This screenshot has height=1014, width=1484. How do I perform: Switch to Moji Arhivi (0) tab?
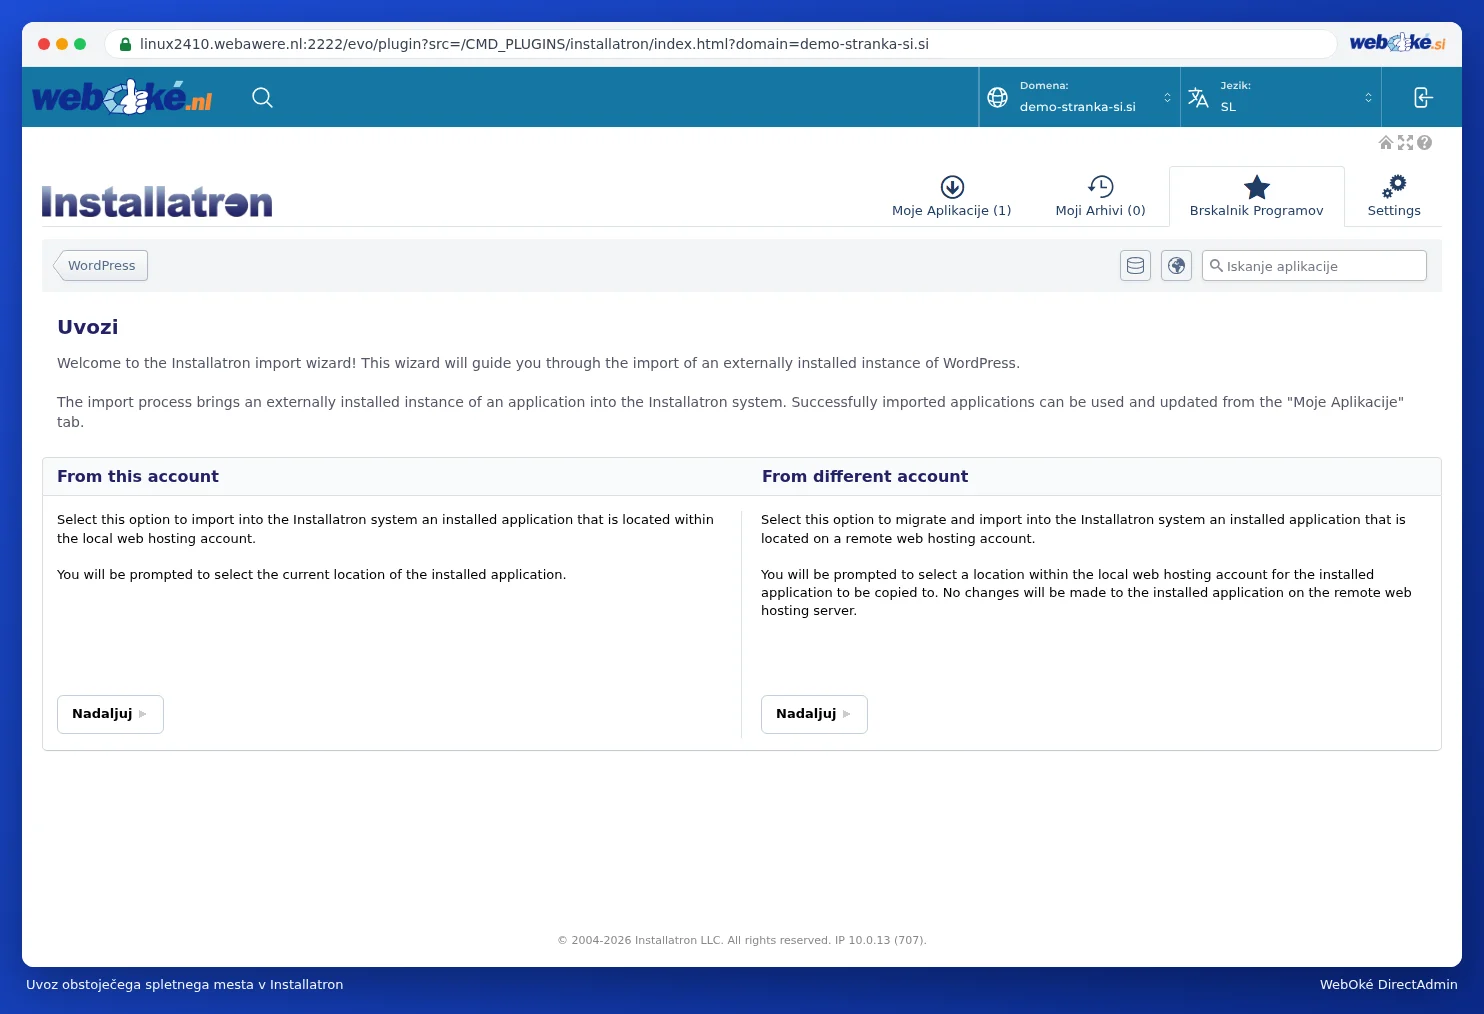coord(1100,196)
